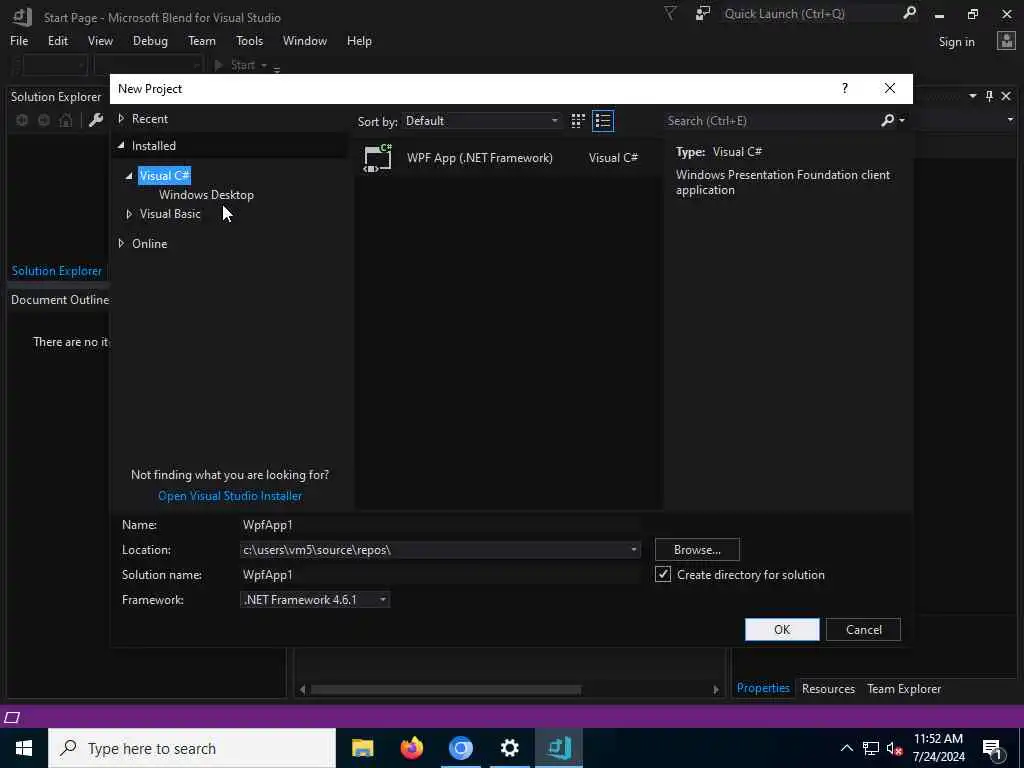Switch to small icons view in New Project
Screen dimensions: 1024x768
[x=578, y=121]
